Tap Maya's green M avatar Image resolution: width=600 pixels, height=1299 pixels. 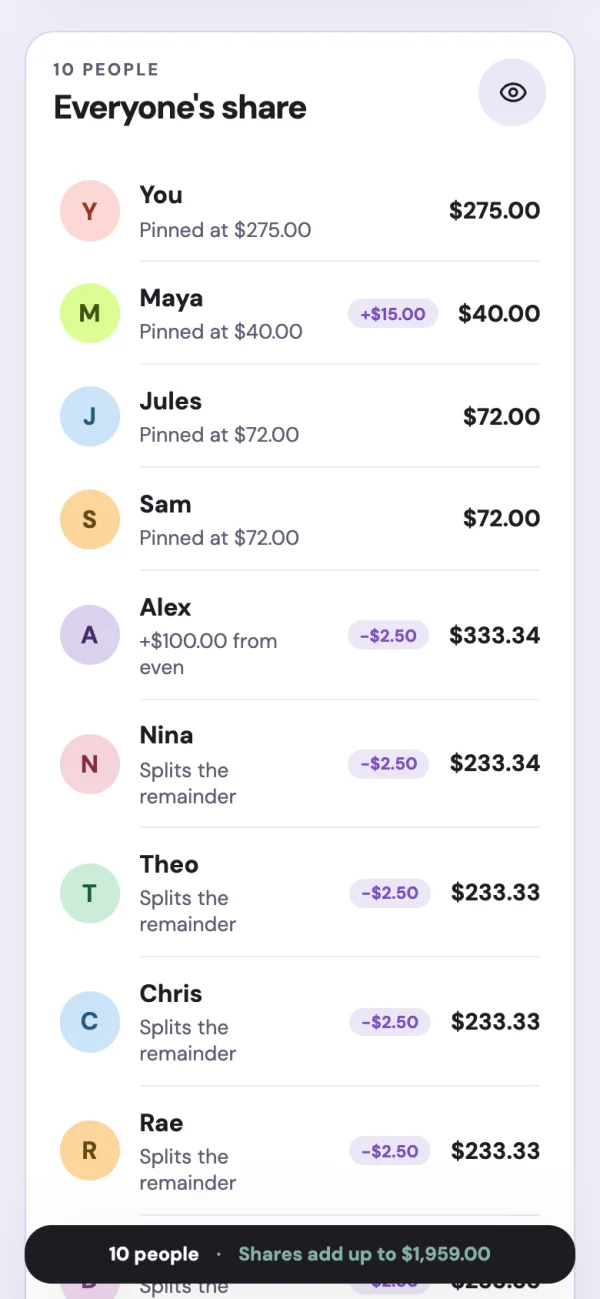coord(90,314)
